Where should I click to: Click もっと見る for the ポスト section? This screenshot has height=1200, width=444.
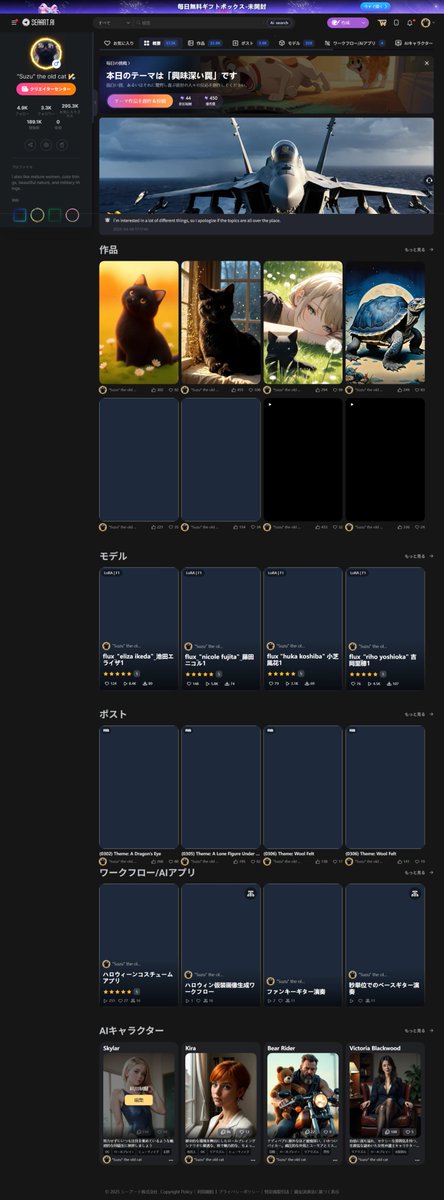coord(418,715)
